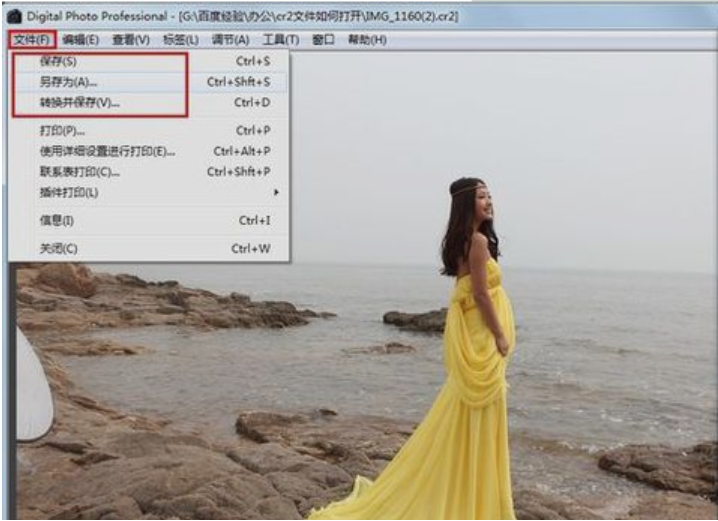Open the 查看(V) menu
The width and height of the screenshot is (718, 521).
pos(131,40)
